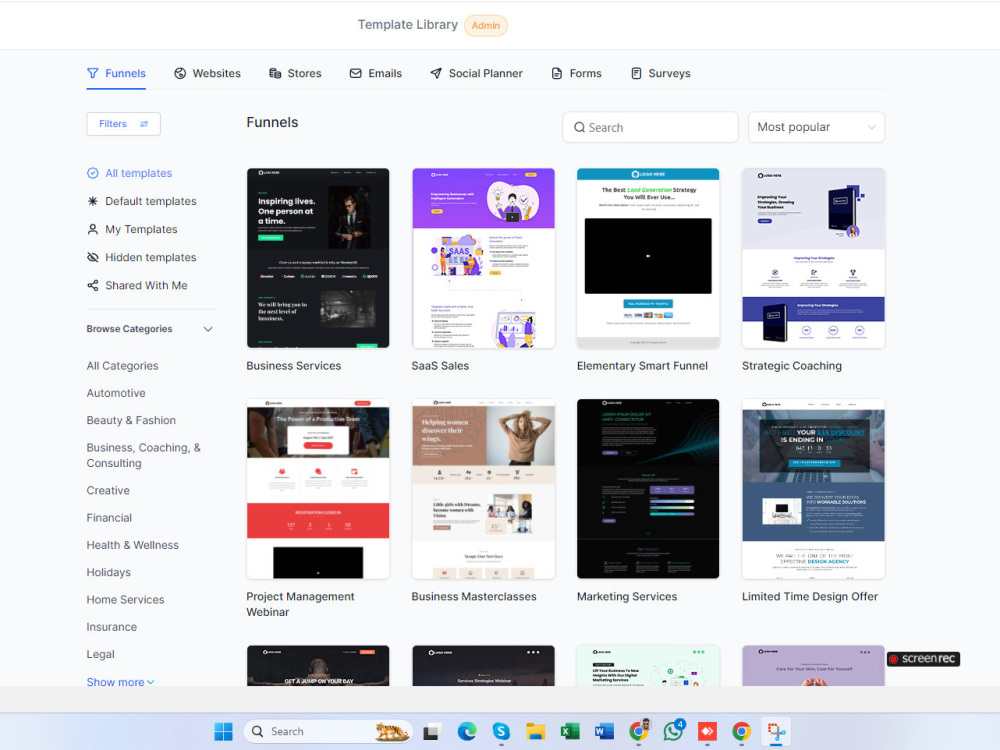Click the Surveys clipboard icon
1000x750 pixels.
(636, 73)
